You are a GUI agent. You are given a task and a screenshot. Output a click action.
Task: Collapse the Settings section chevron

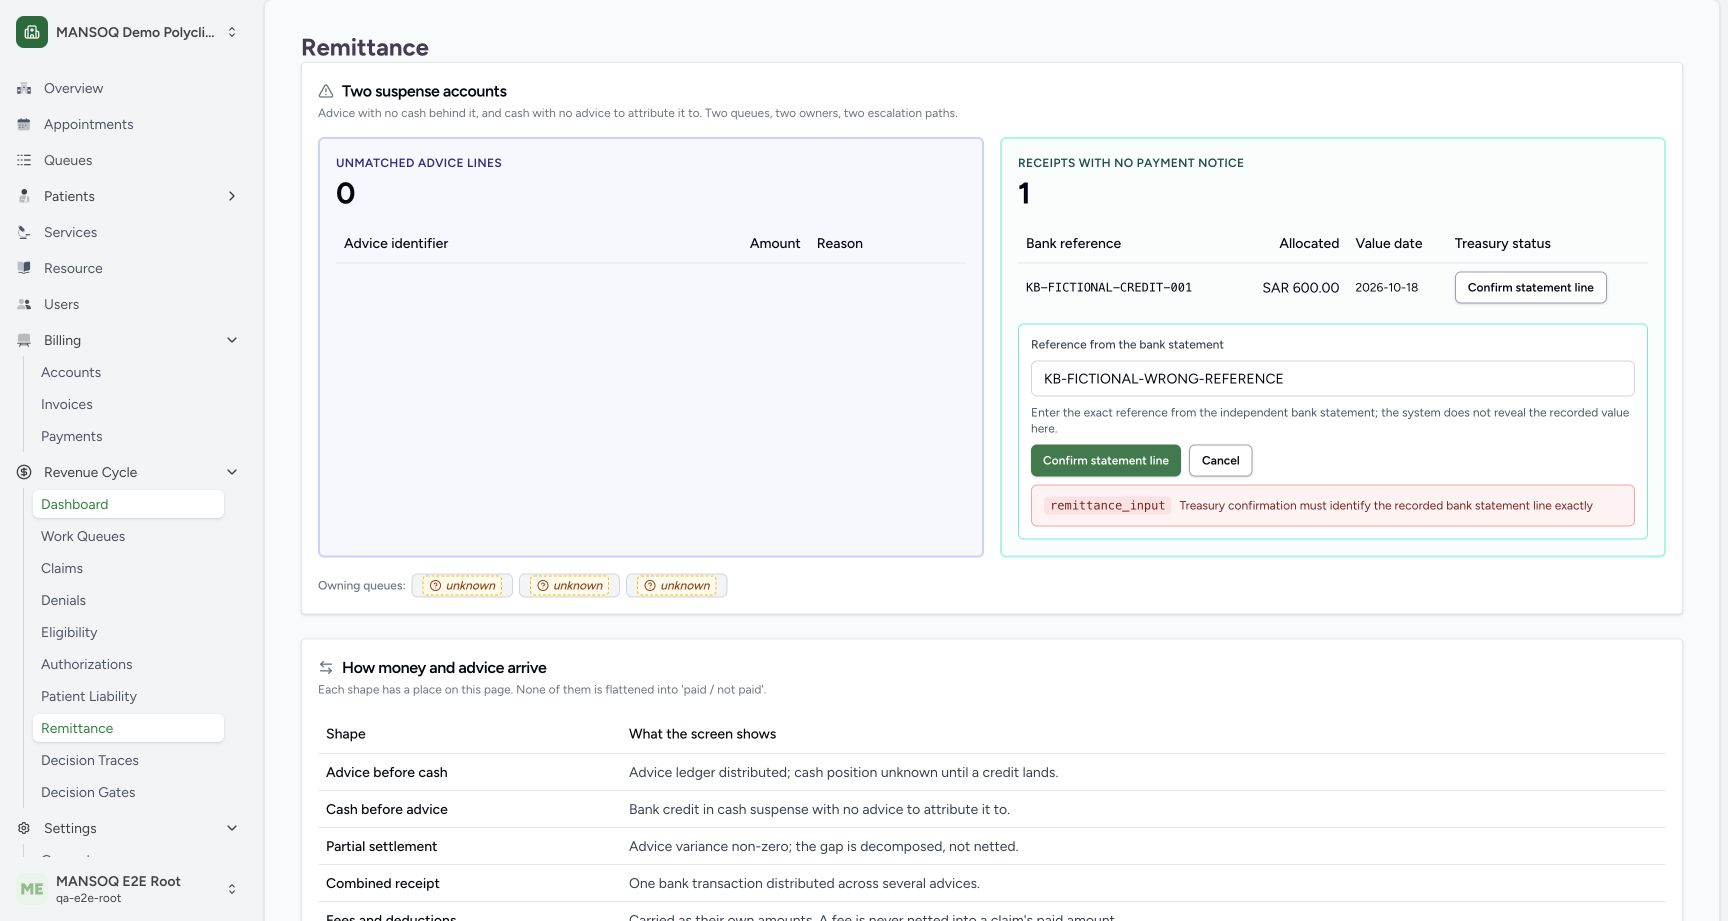[x=232, y=829]
